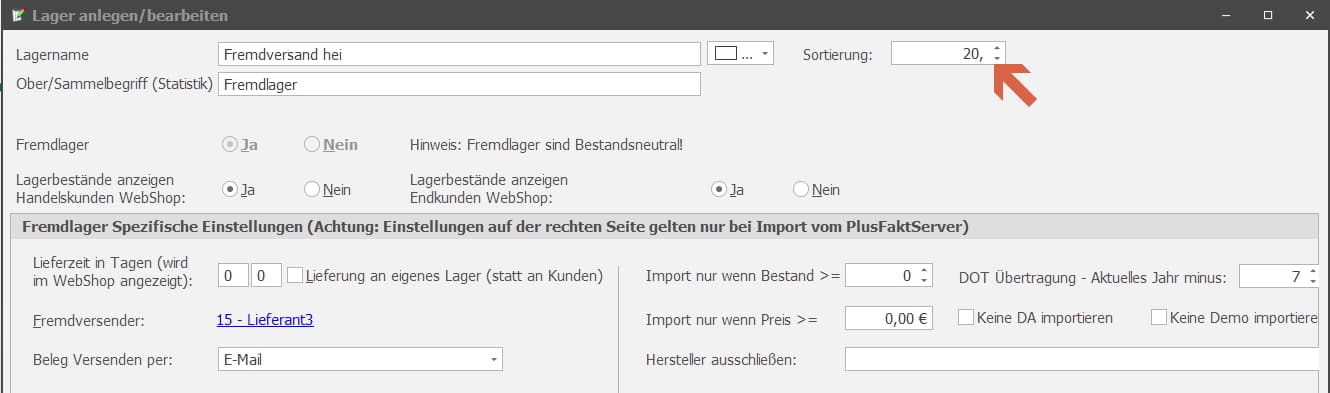Decrease the Sortierung value with down arrow
Image resolution: width=1330 pixels, height=393 pixels.
(997, 60)
